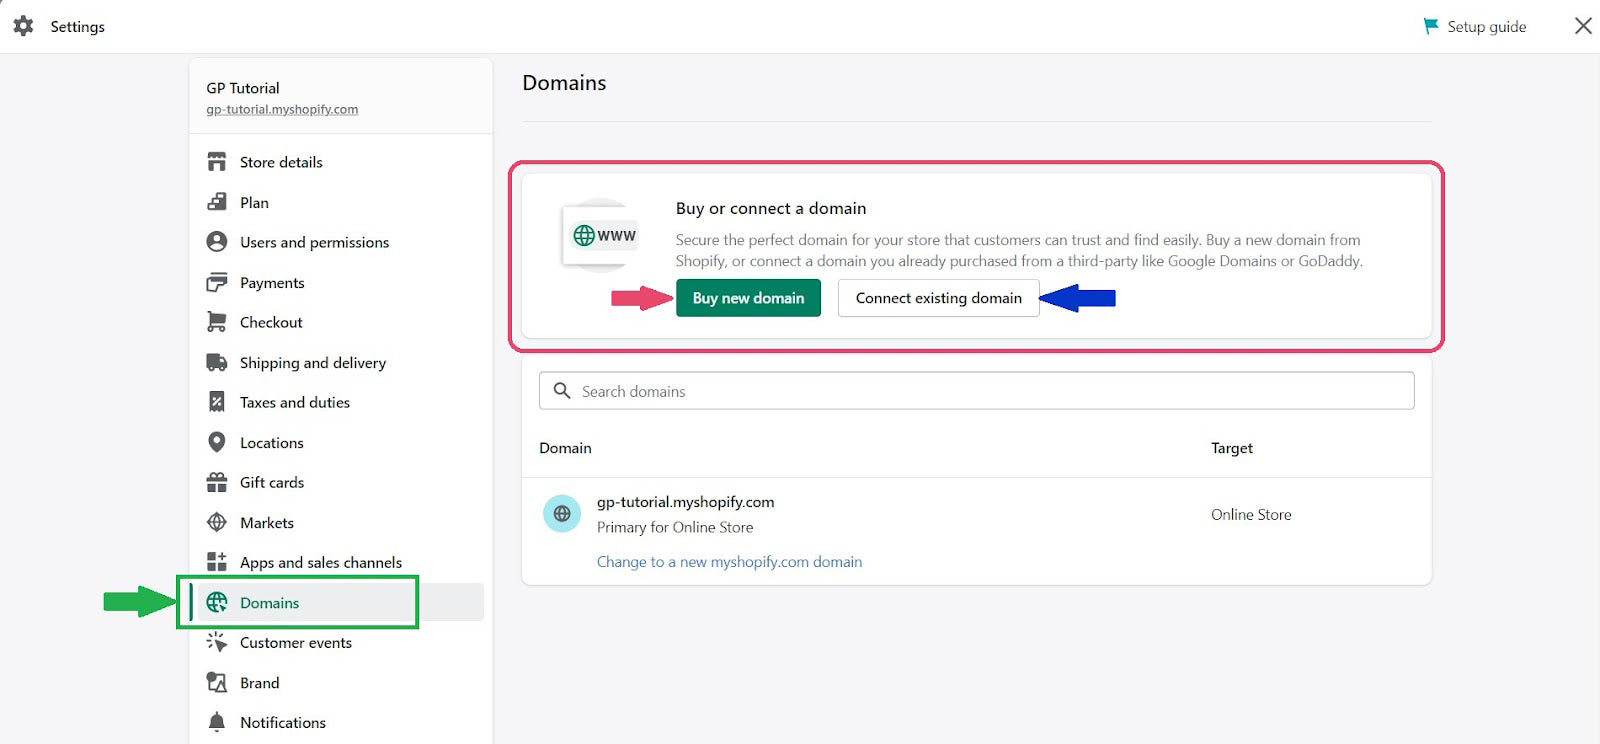Click the Users and permissions person icon
1600x744 pixels.
[x=216, y=242]
